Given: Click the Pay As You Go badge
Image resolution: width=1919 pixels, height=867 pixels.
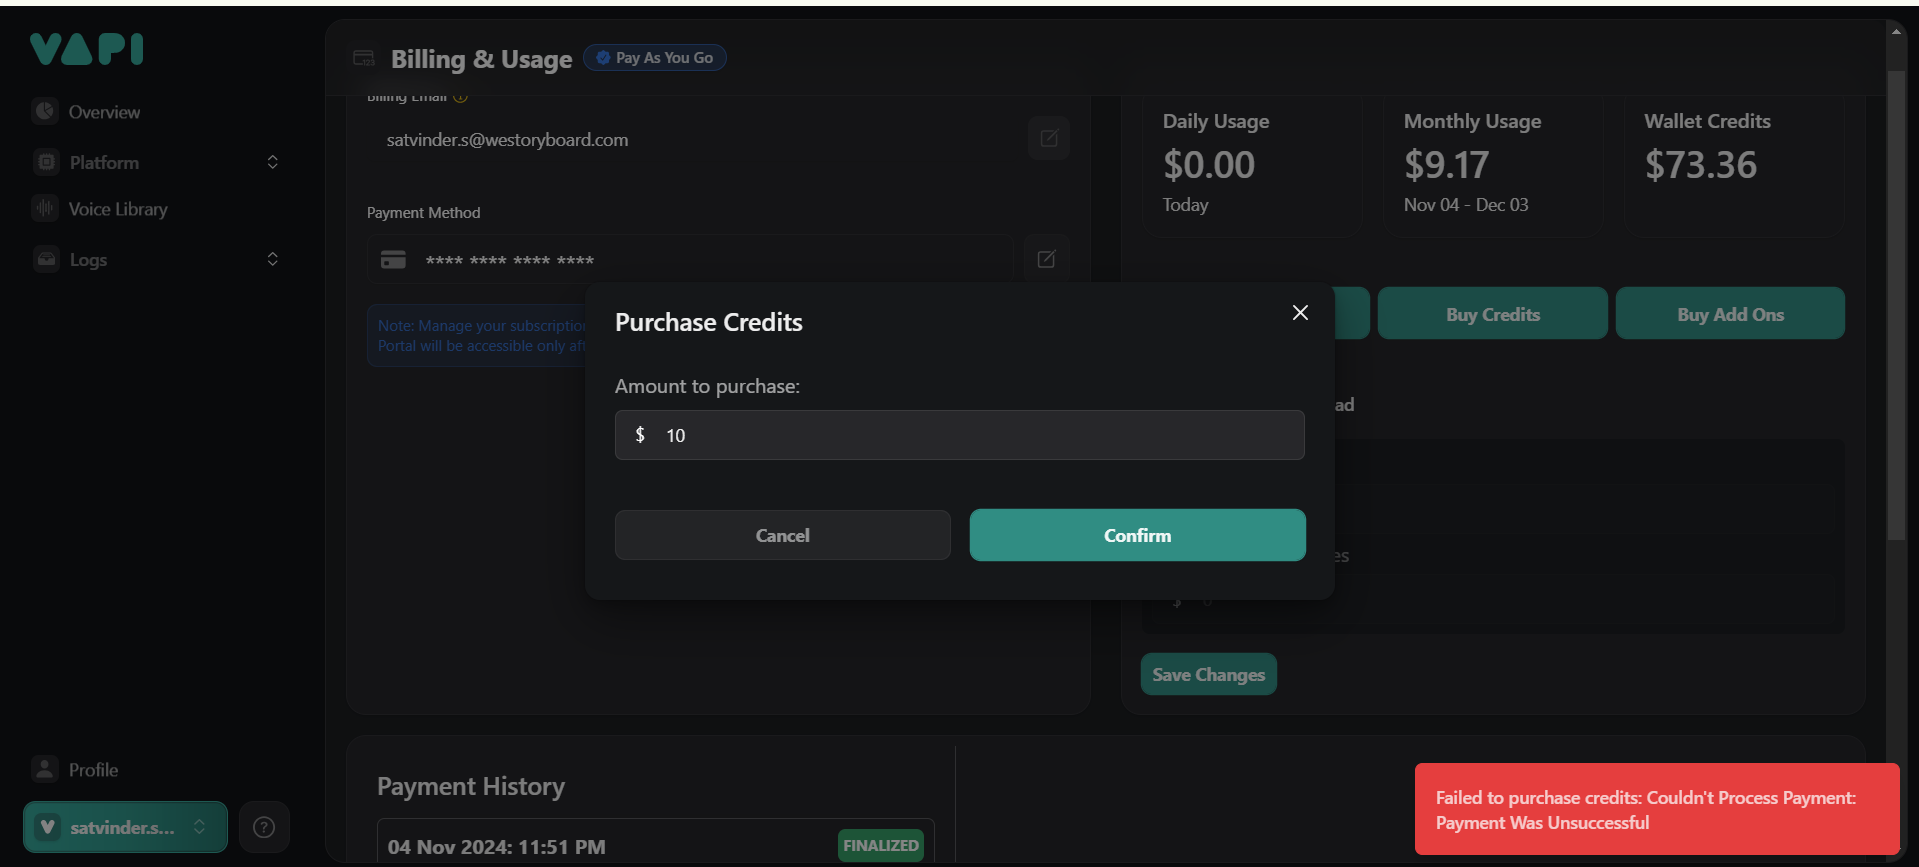Looking at the screenshot, I should tap(655, 58).
